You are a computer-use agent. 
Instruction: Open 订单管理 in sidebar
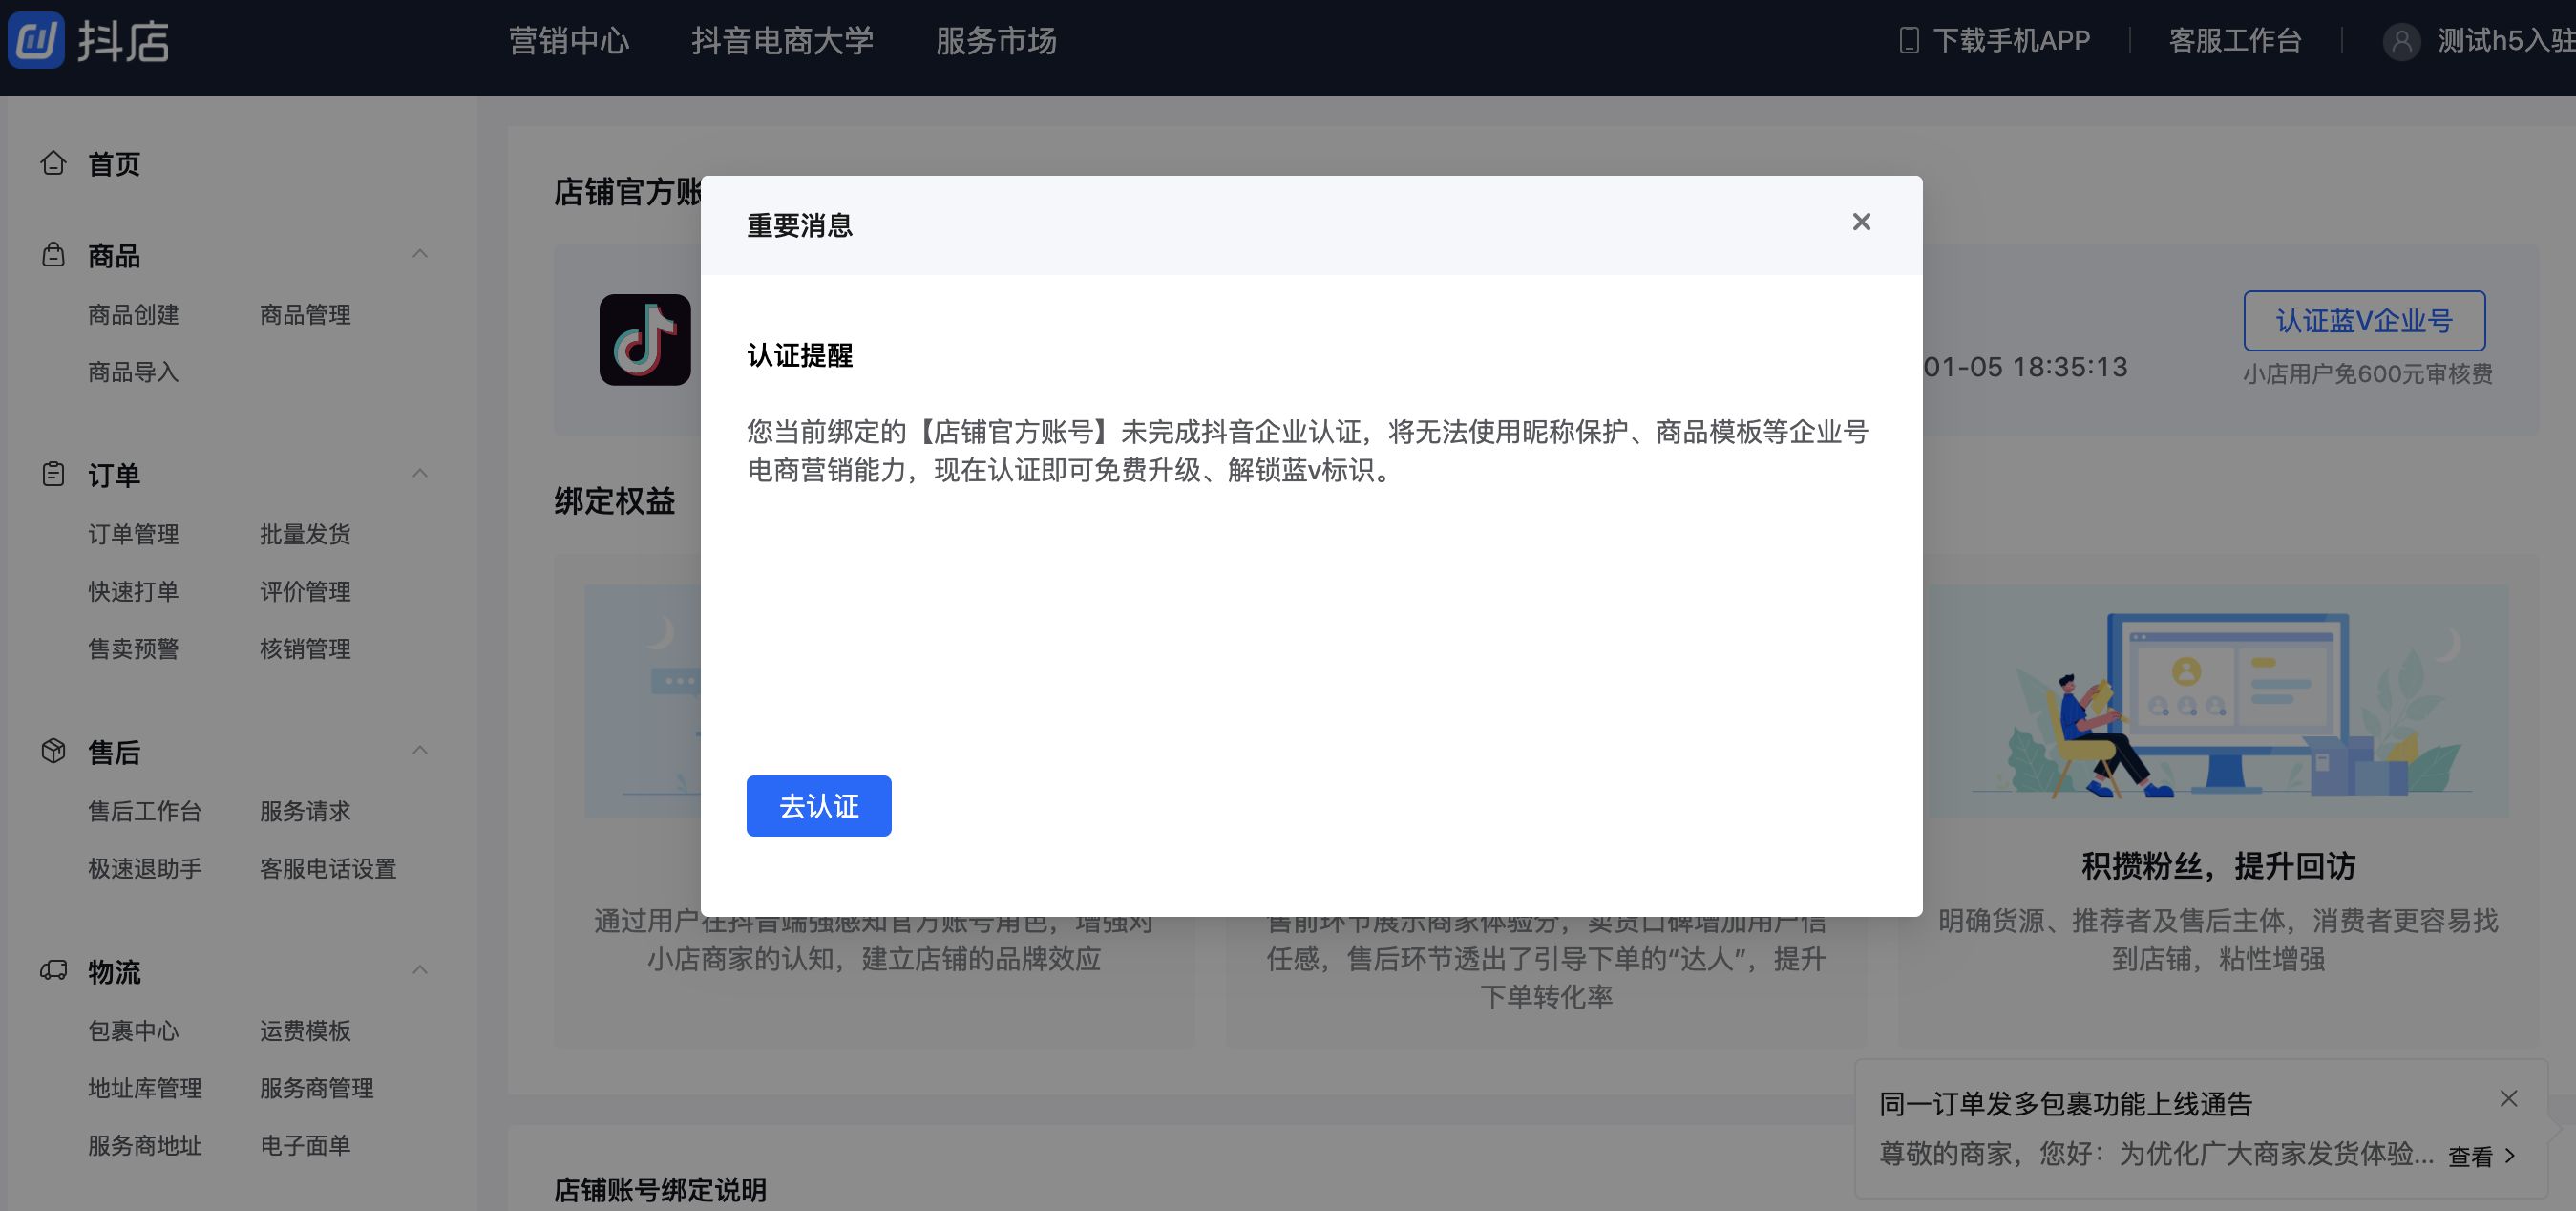point(133,534)
